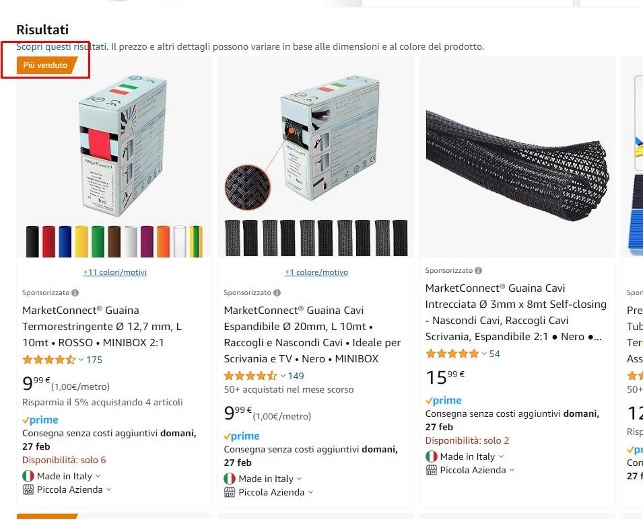Viewport: 644px width, 520px height.
Task: Expand Made in Italy on the Espandibile Ø 20mm product
Action: point(299,479)
